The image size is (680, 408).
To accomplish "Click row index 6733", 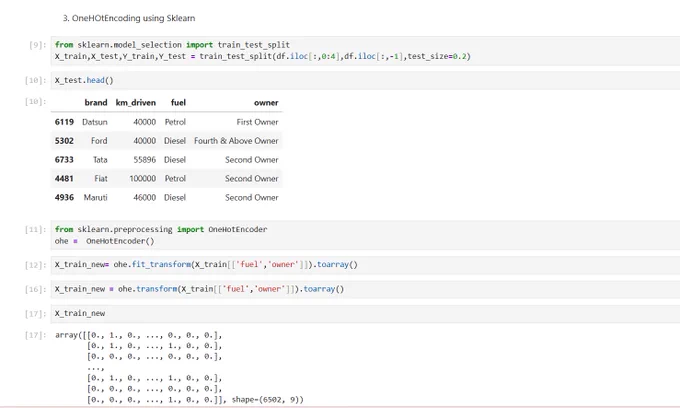I will pyautogui.click(x=64, y=160).
